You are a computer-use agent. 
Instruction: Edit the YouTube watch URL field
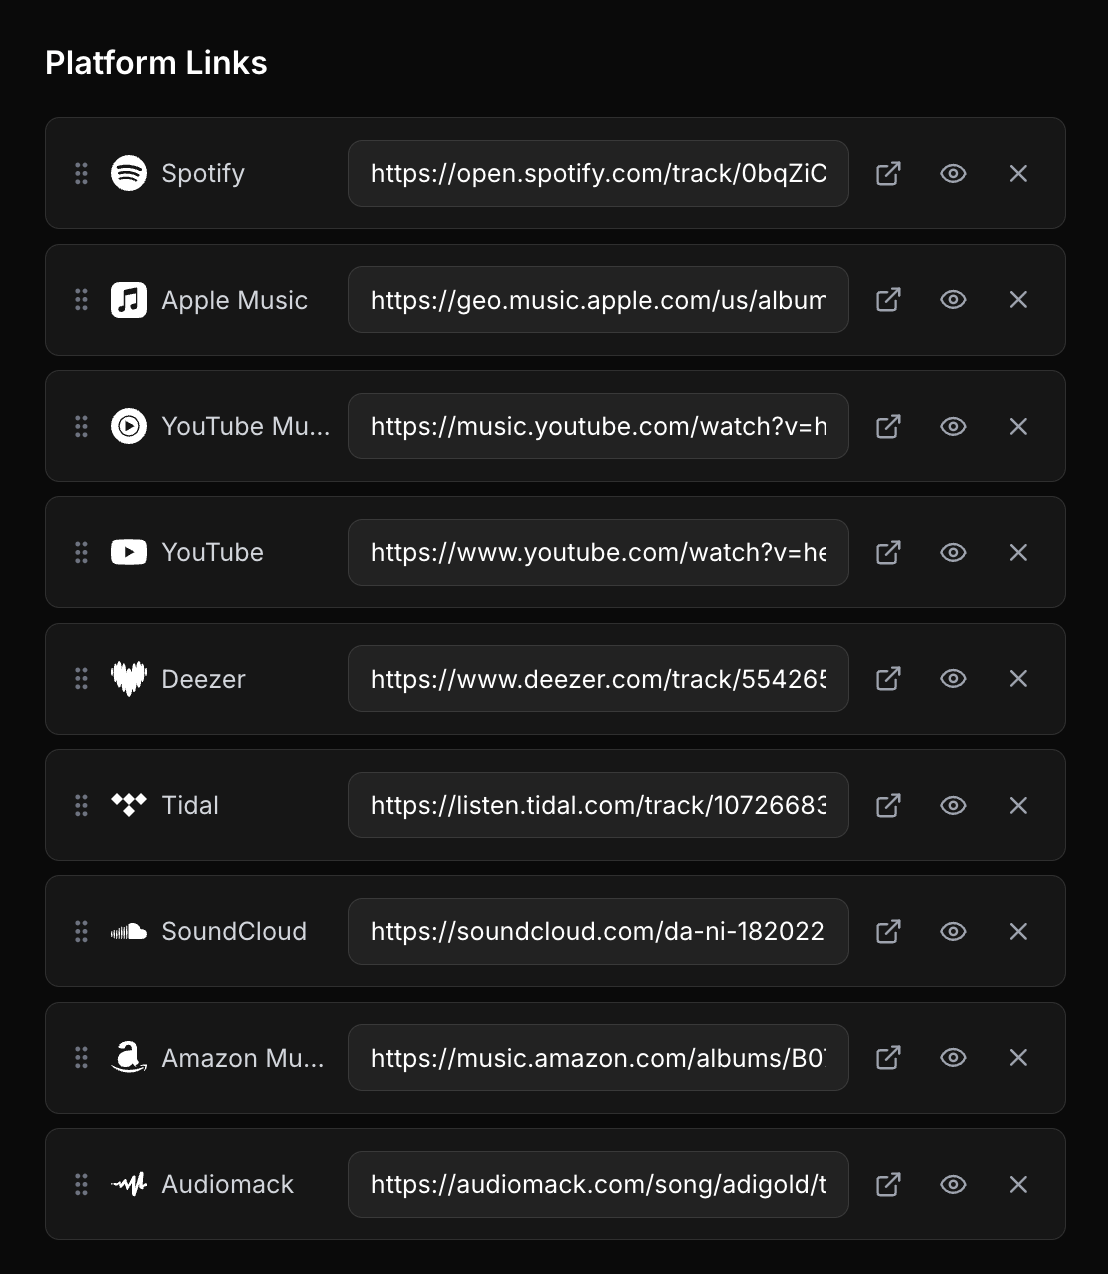(x=598, y=552)
